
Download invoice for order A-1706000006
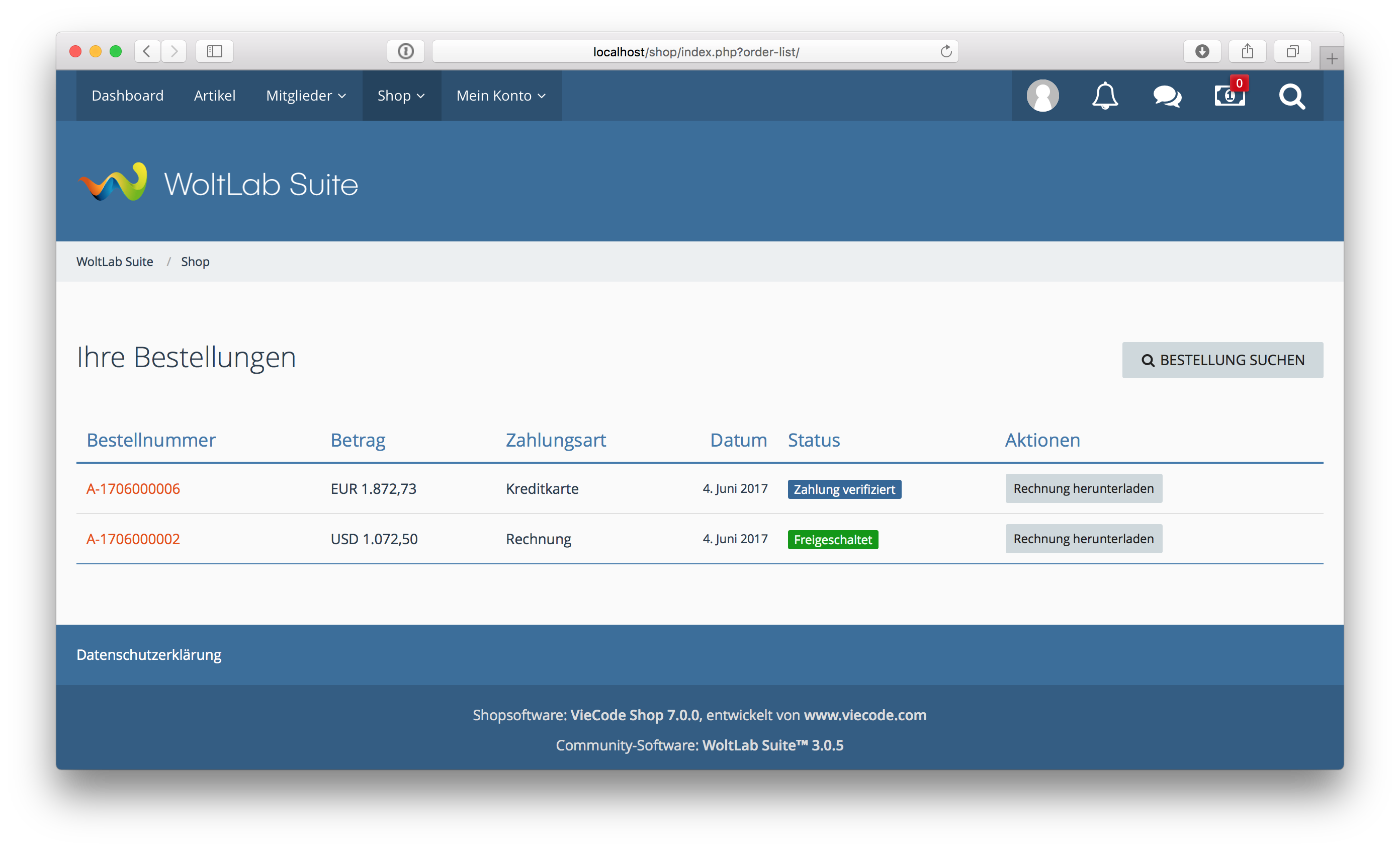[1083, 489]
